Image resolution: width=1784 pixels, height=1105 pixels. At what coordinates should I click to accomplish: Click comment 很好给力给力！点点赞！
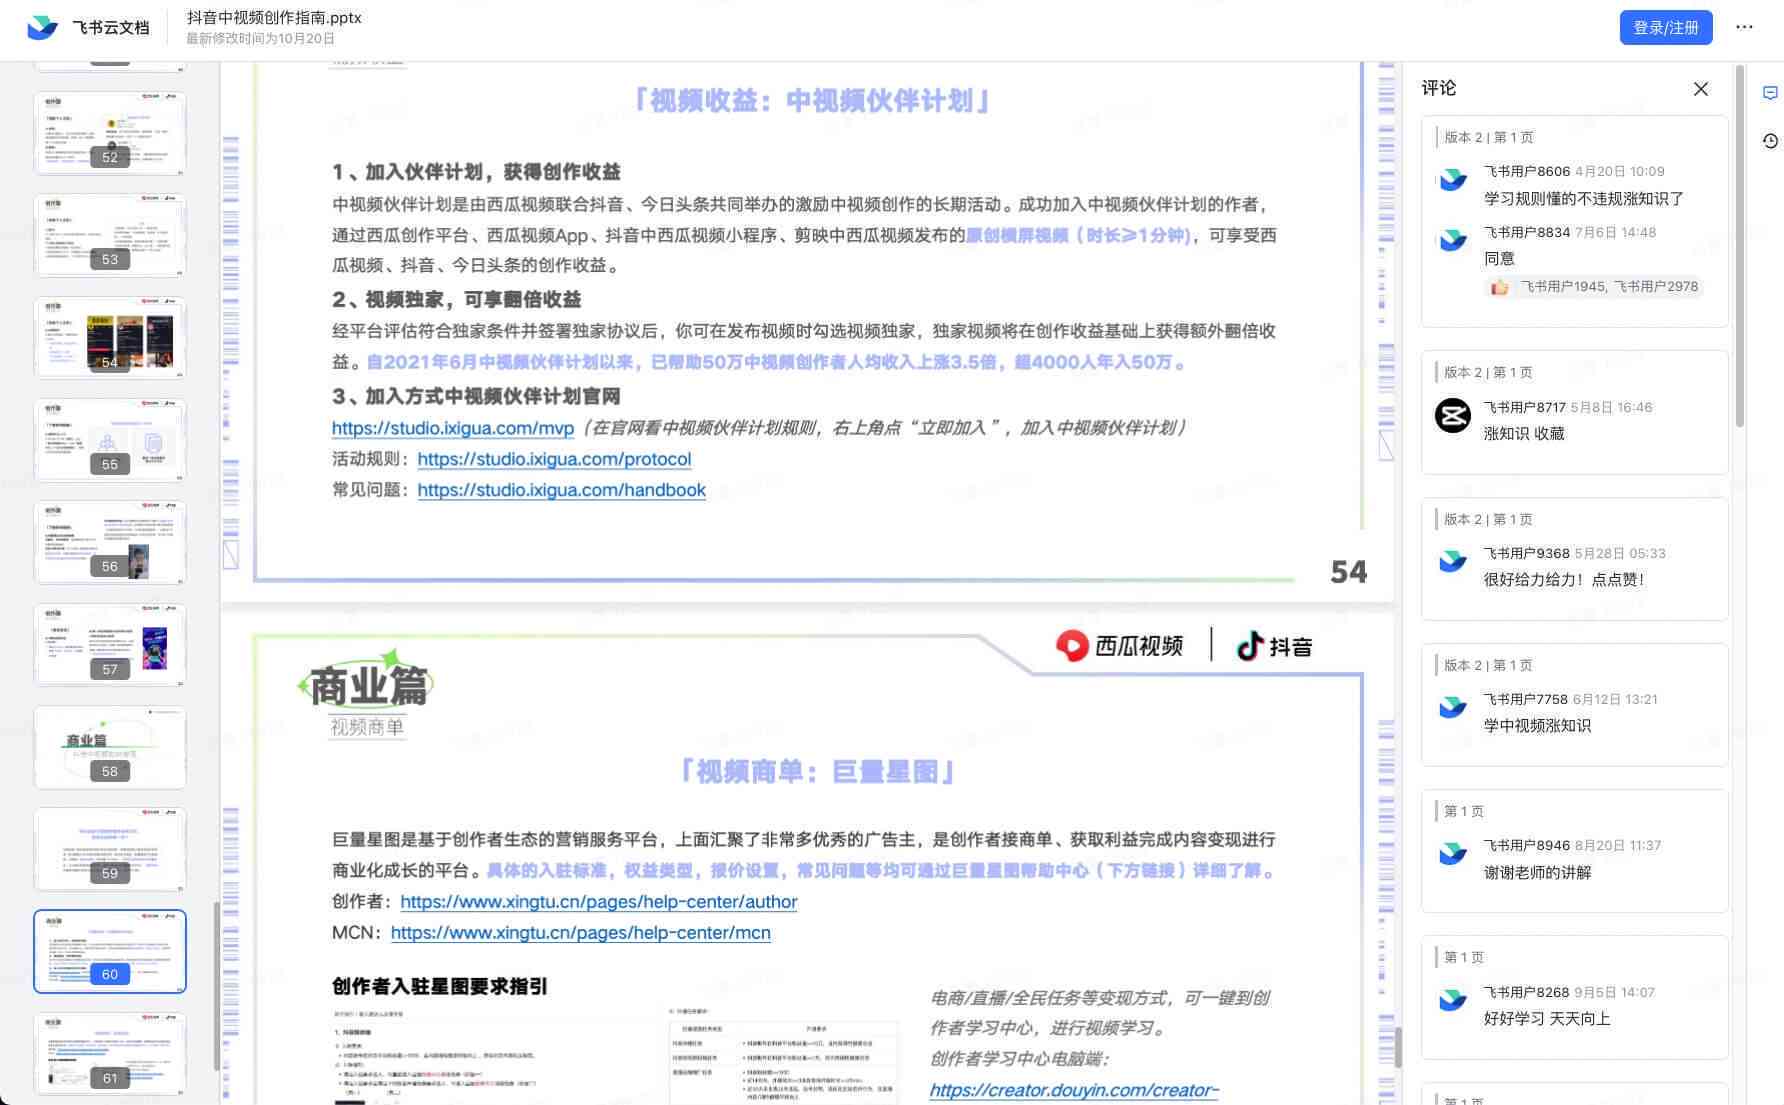pos(1564,580)
